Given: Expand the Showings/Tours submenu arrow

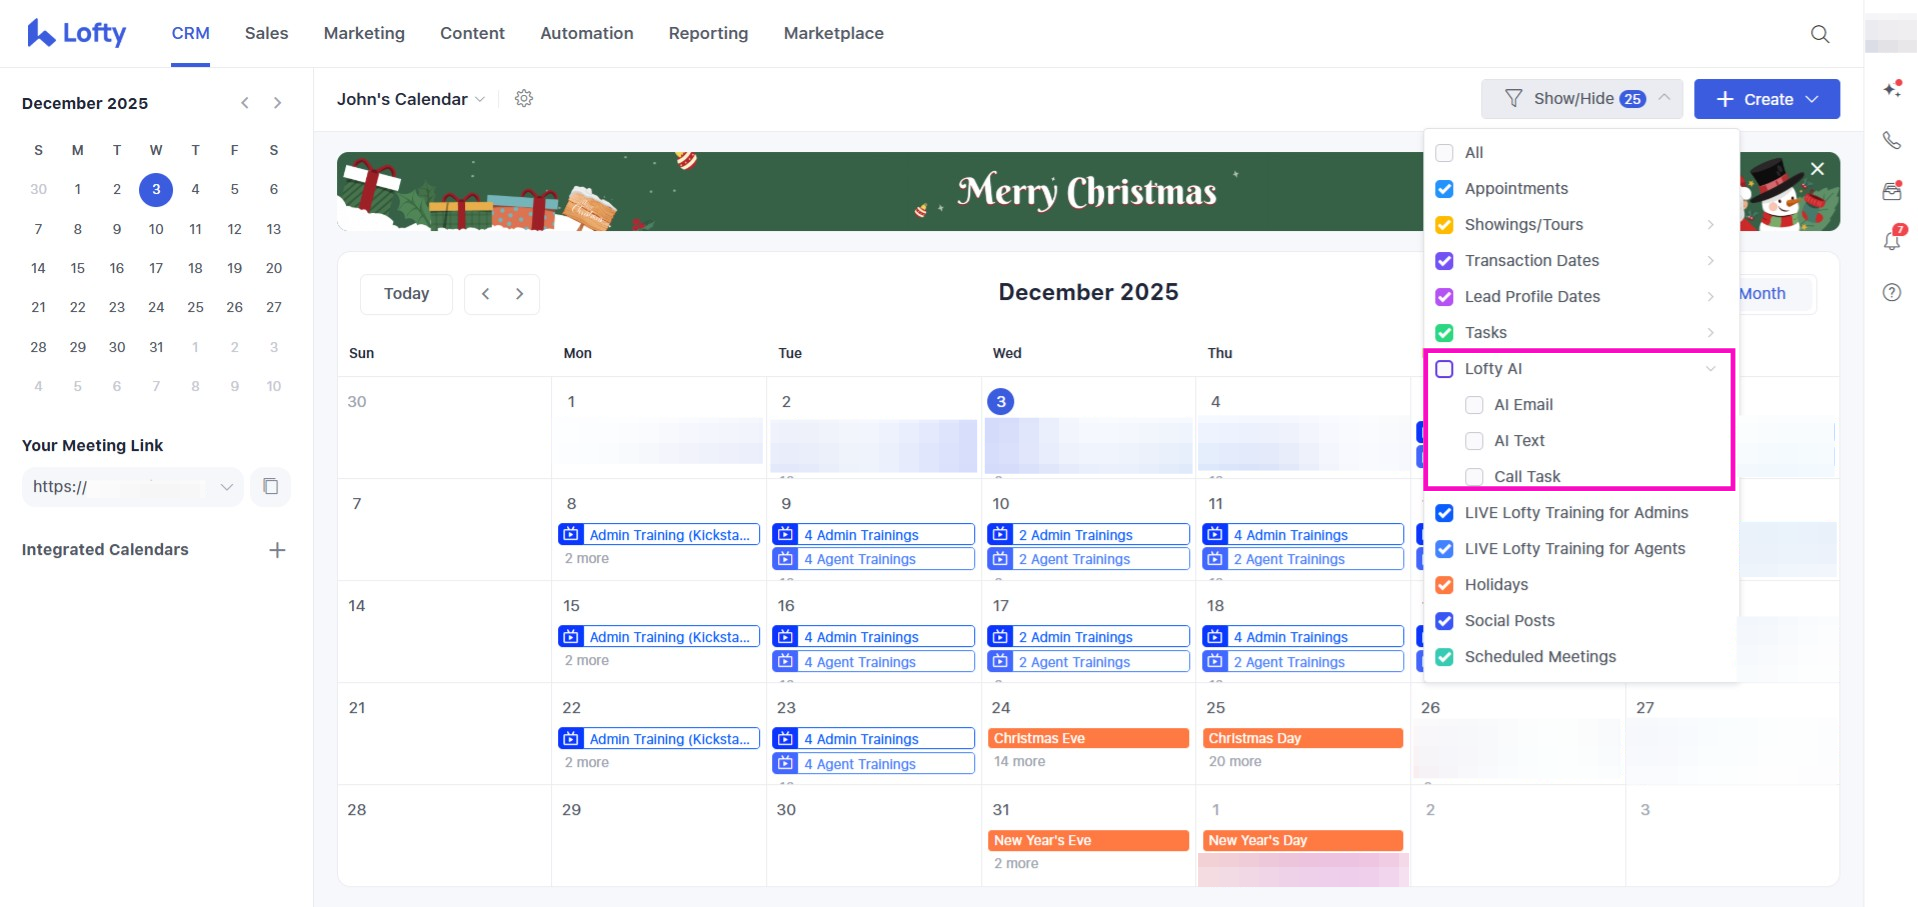Looking at the screenshot, I should (x=1710, y=225).
